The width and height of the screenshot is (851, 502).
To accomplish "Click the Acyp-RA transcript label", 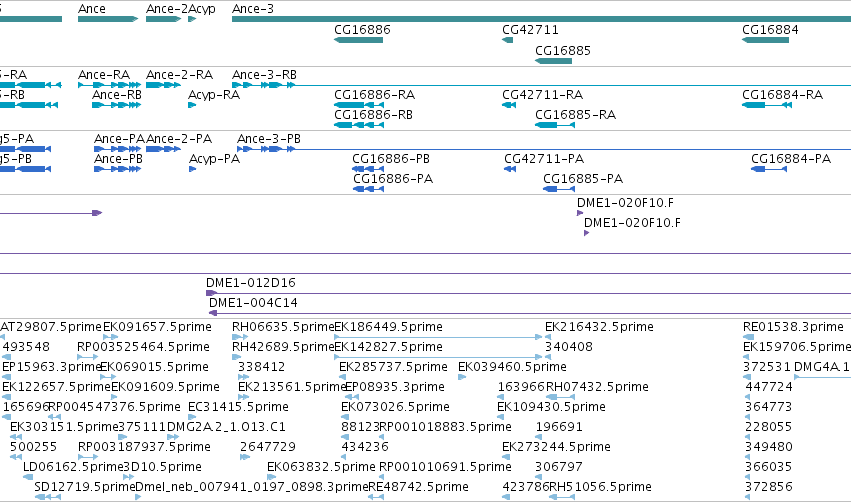I will (x=214, y=94).
